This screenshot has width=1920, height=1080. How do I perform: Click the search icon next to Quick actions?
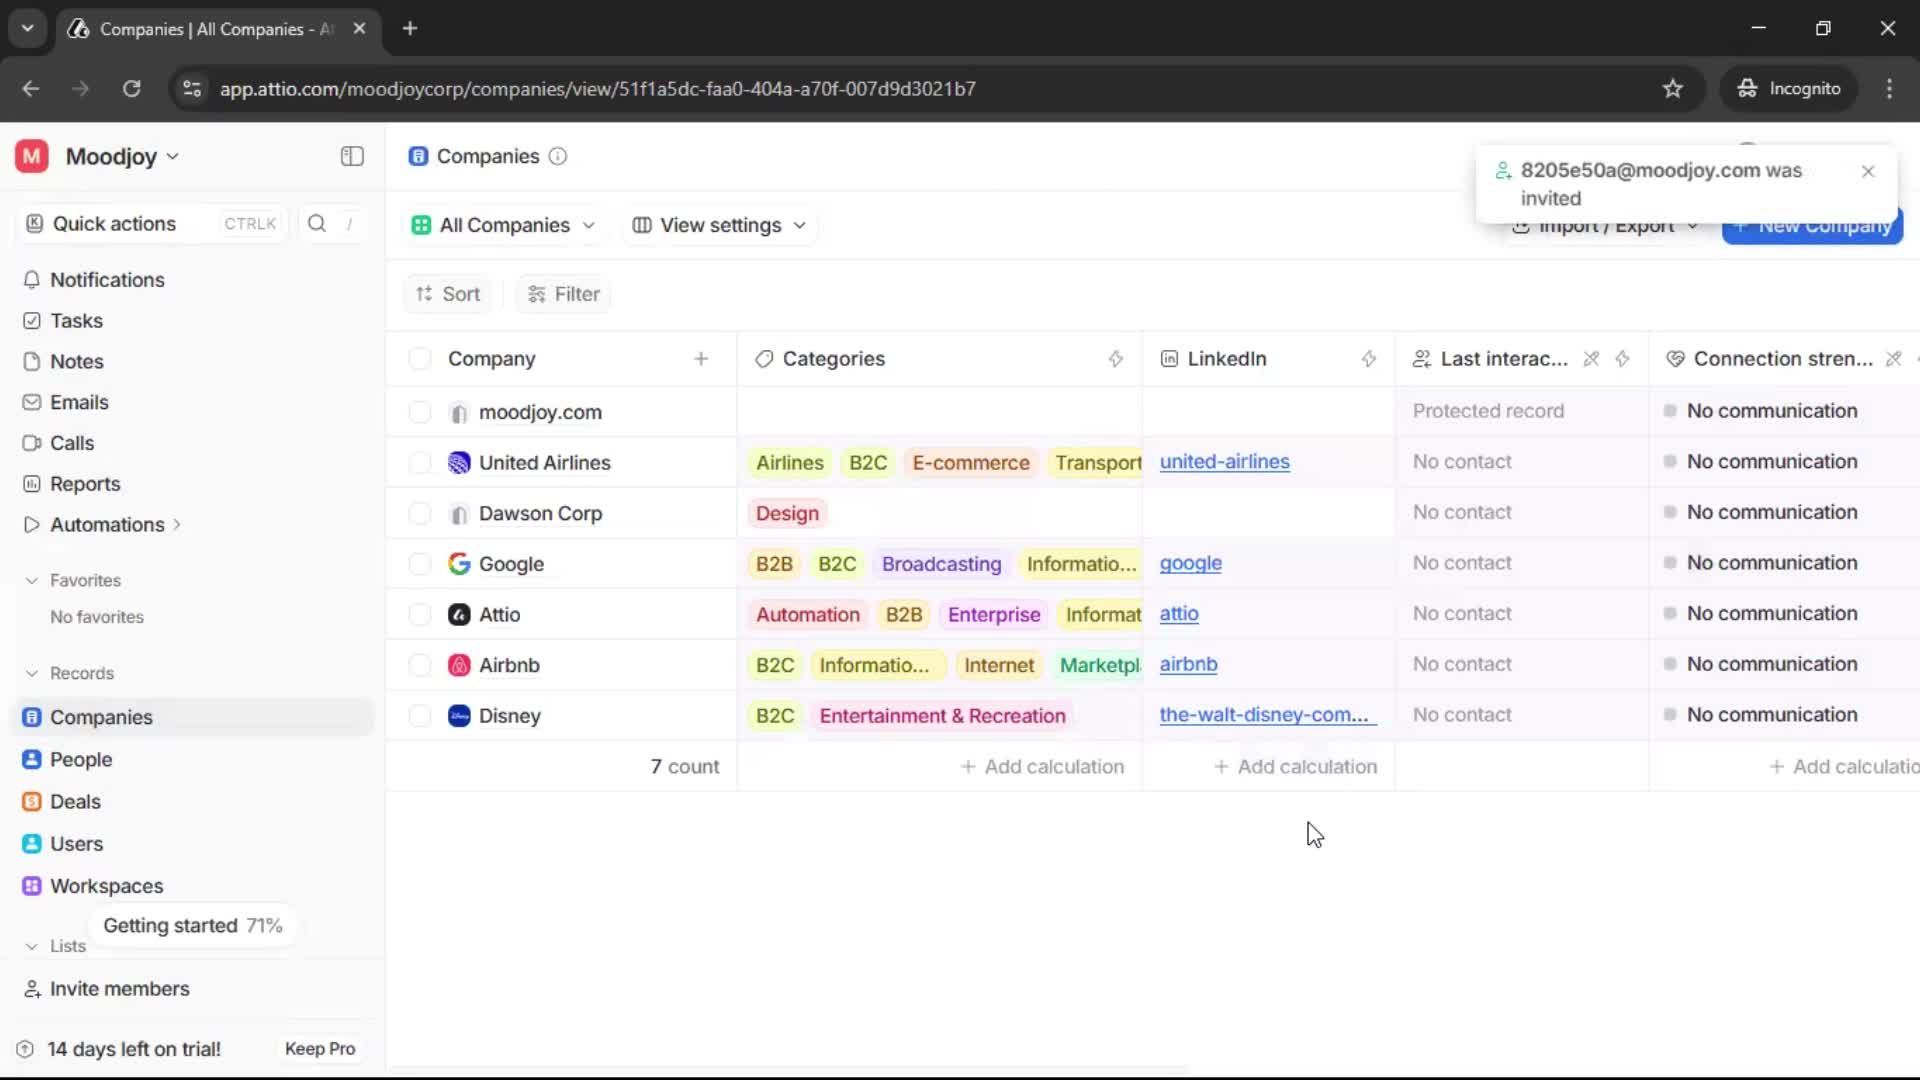[x=317, y=223]
